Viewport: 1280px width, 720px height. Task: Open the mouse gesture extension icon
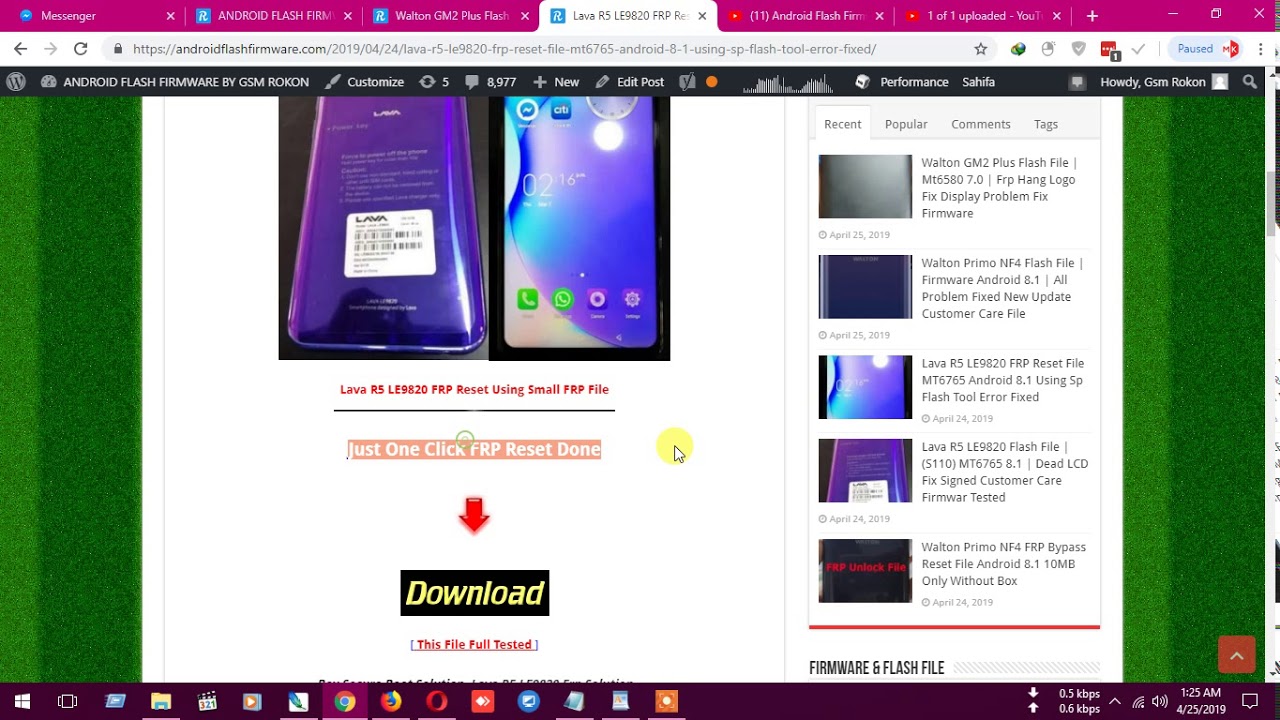[1048, 48]
